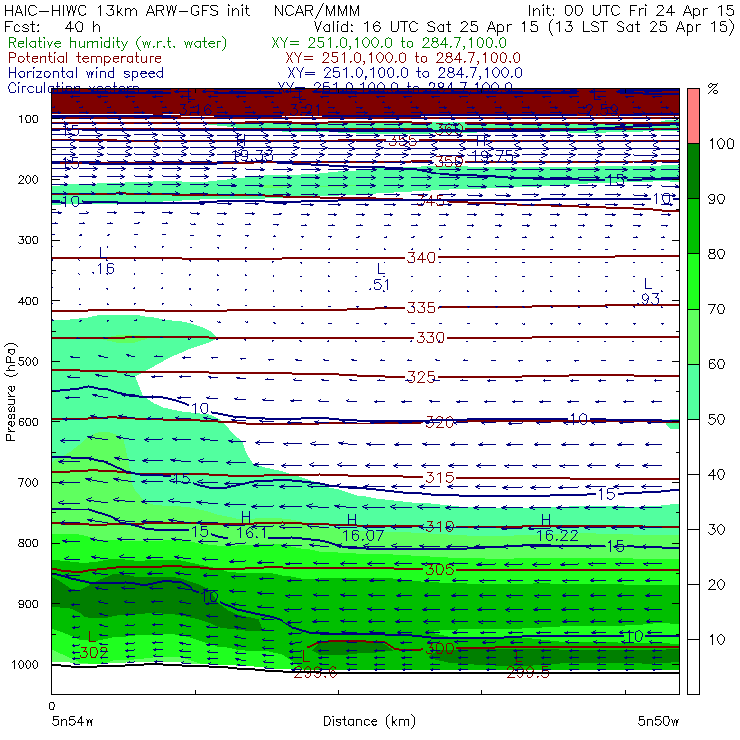Click the green 'XY= 251.0,100.0 to 284.7,100.0' text
Viewport: 740px width, 740px height.
(x=389, y=43)
